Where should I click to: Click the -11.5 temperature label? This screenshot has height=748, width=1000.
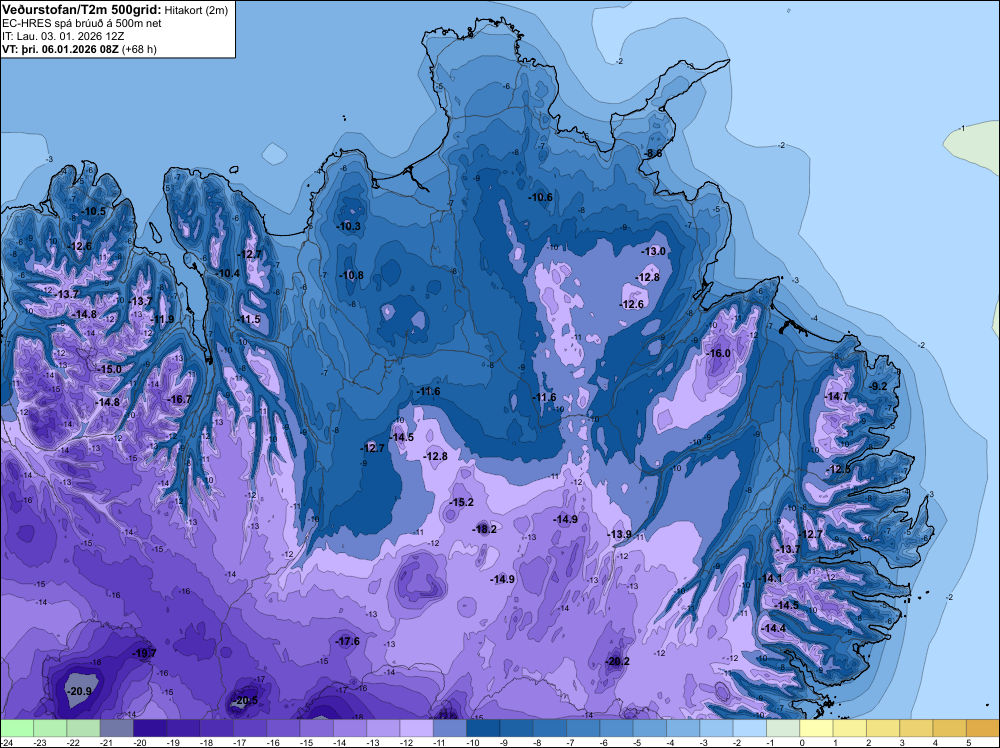point(248,319)
